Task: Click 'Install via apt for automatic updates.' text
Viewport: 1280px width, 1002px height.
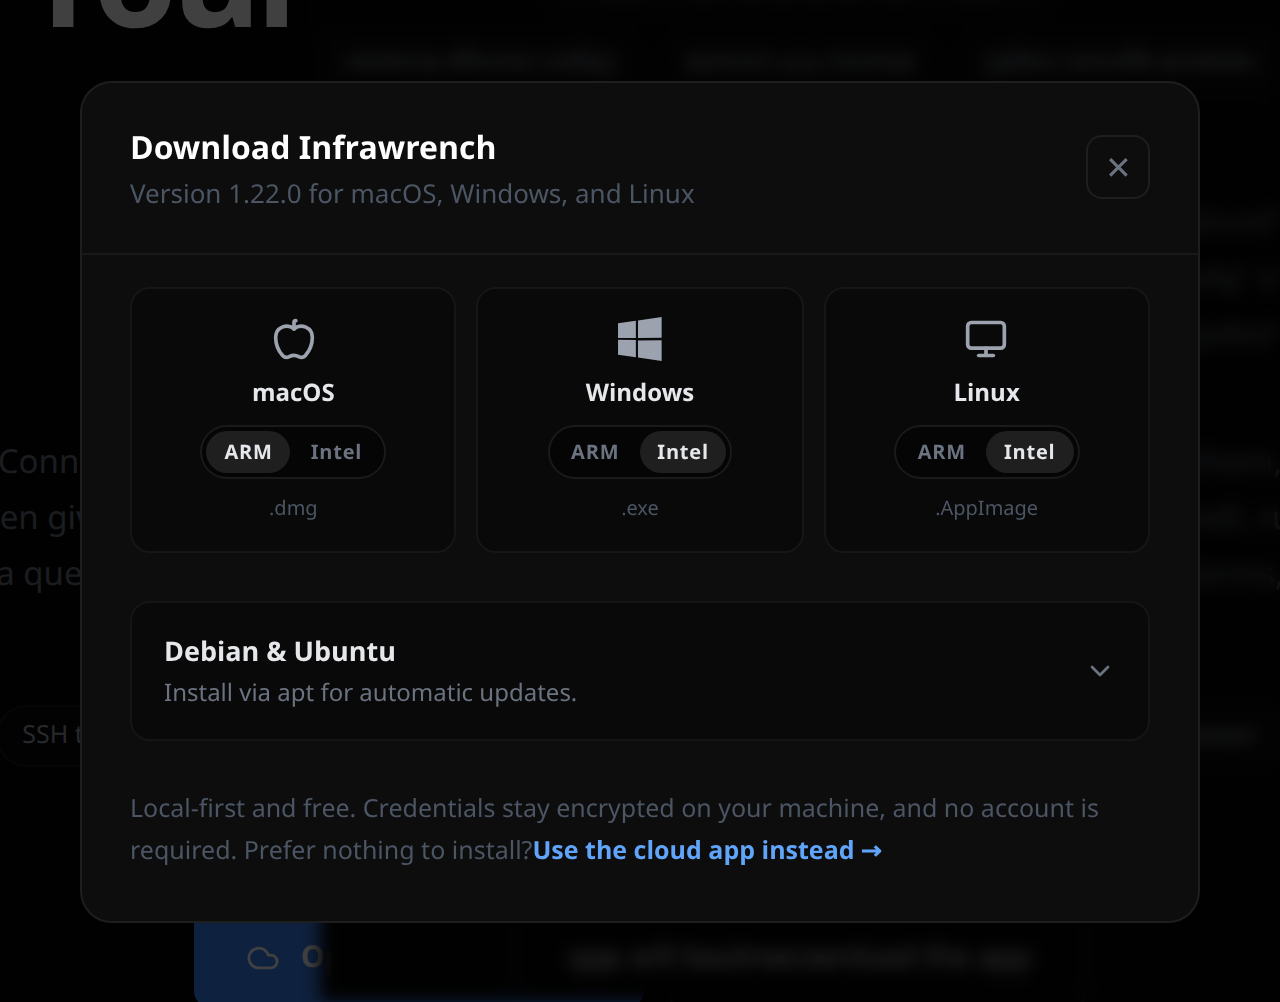Action: (x=370, y=692)
